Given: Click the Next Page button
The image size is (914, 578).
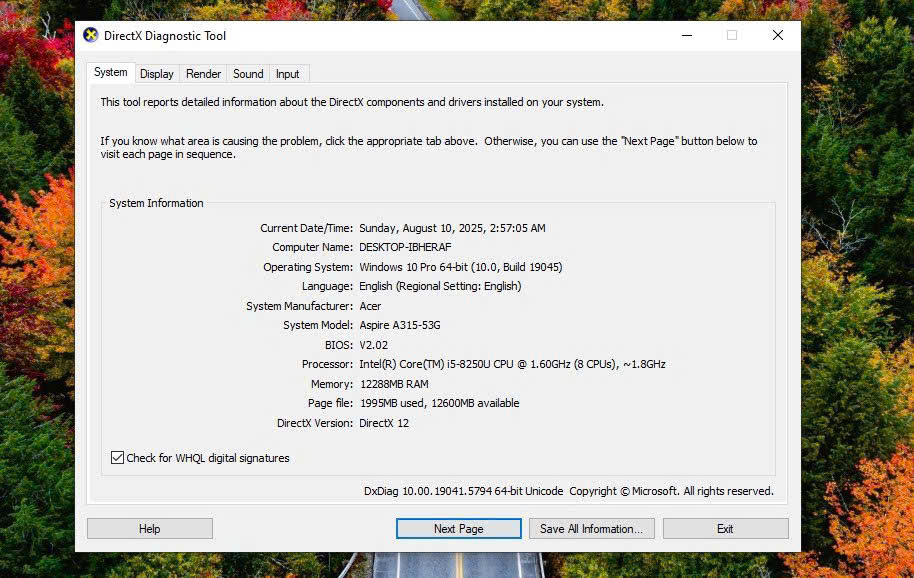Looking at the screenshot, I should click(x=459, y=528).
